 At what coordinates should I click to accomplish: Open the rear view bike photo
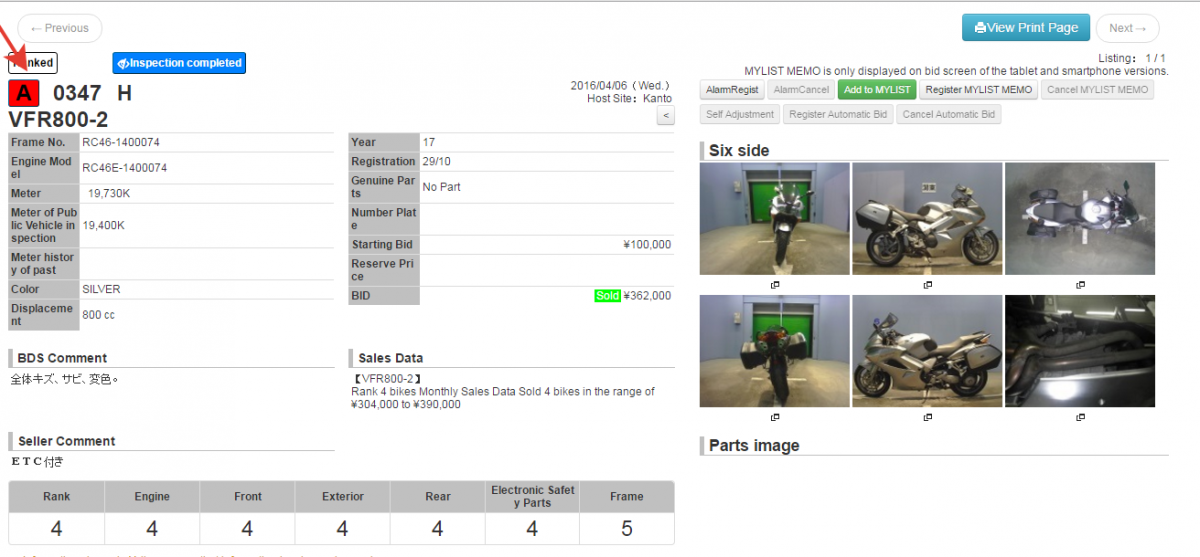pos(775,351)
